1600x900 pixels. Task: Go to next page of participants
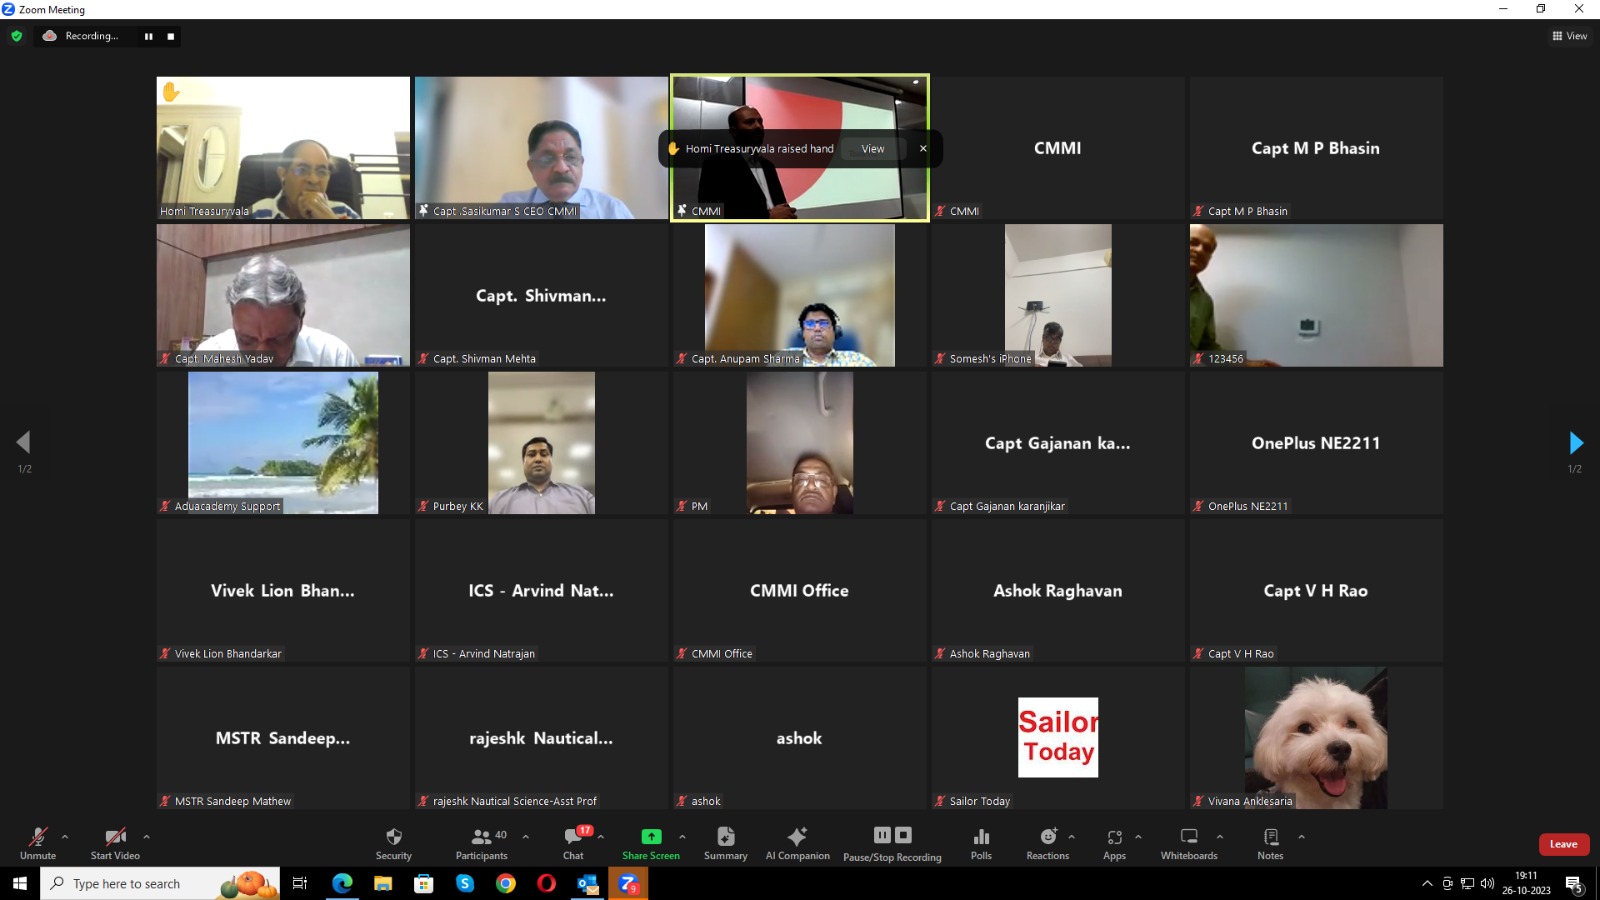pos(1575,442)
